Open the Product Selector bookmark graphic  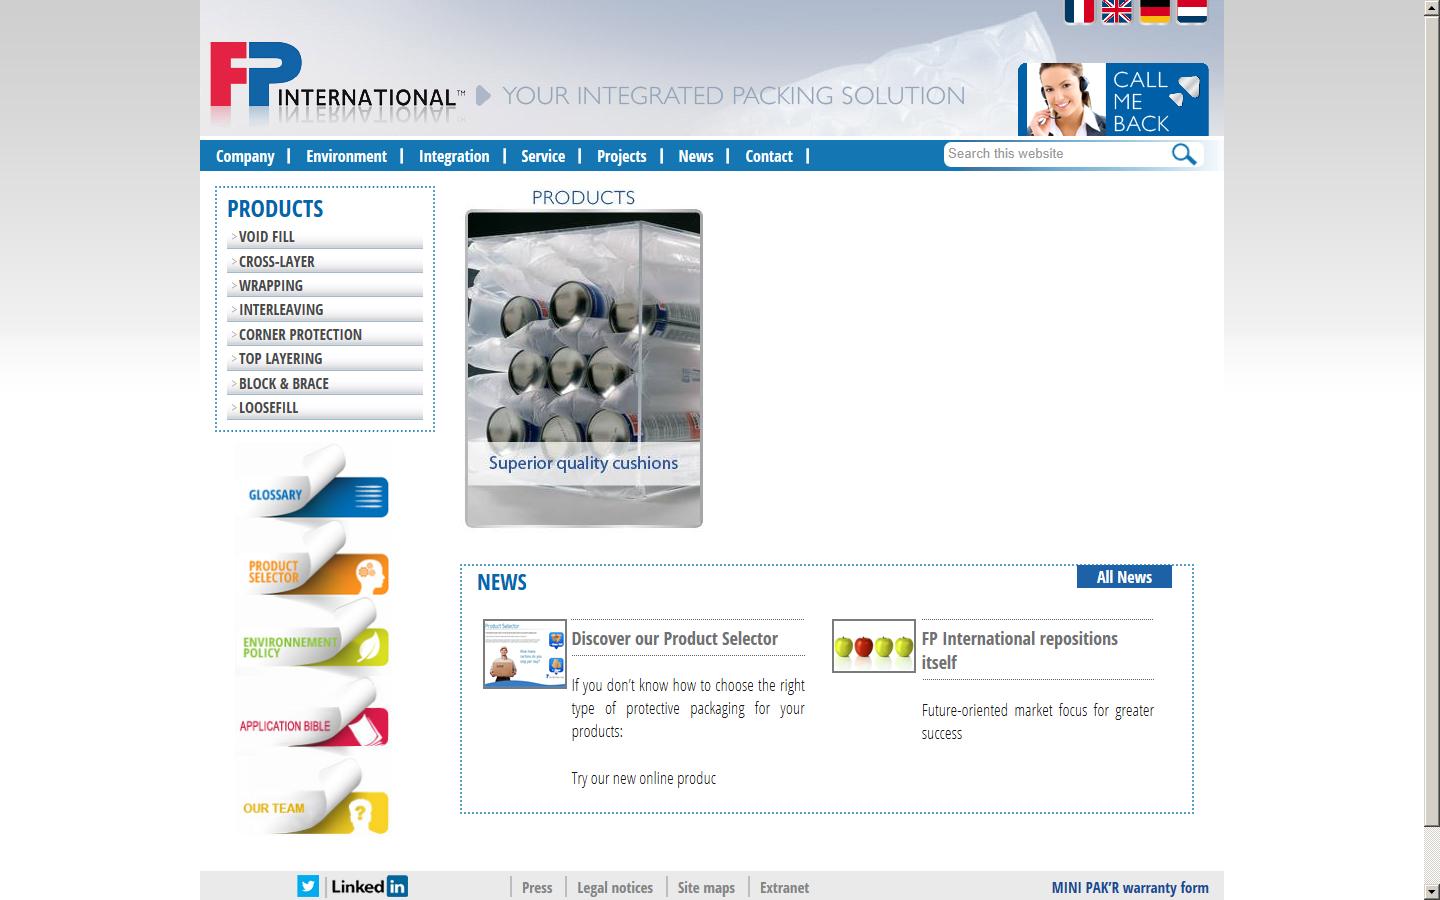coord(310,573)
